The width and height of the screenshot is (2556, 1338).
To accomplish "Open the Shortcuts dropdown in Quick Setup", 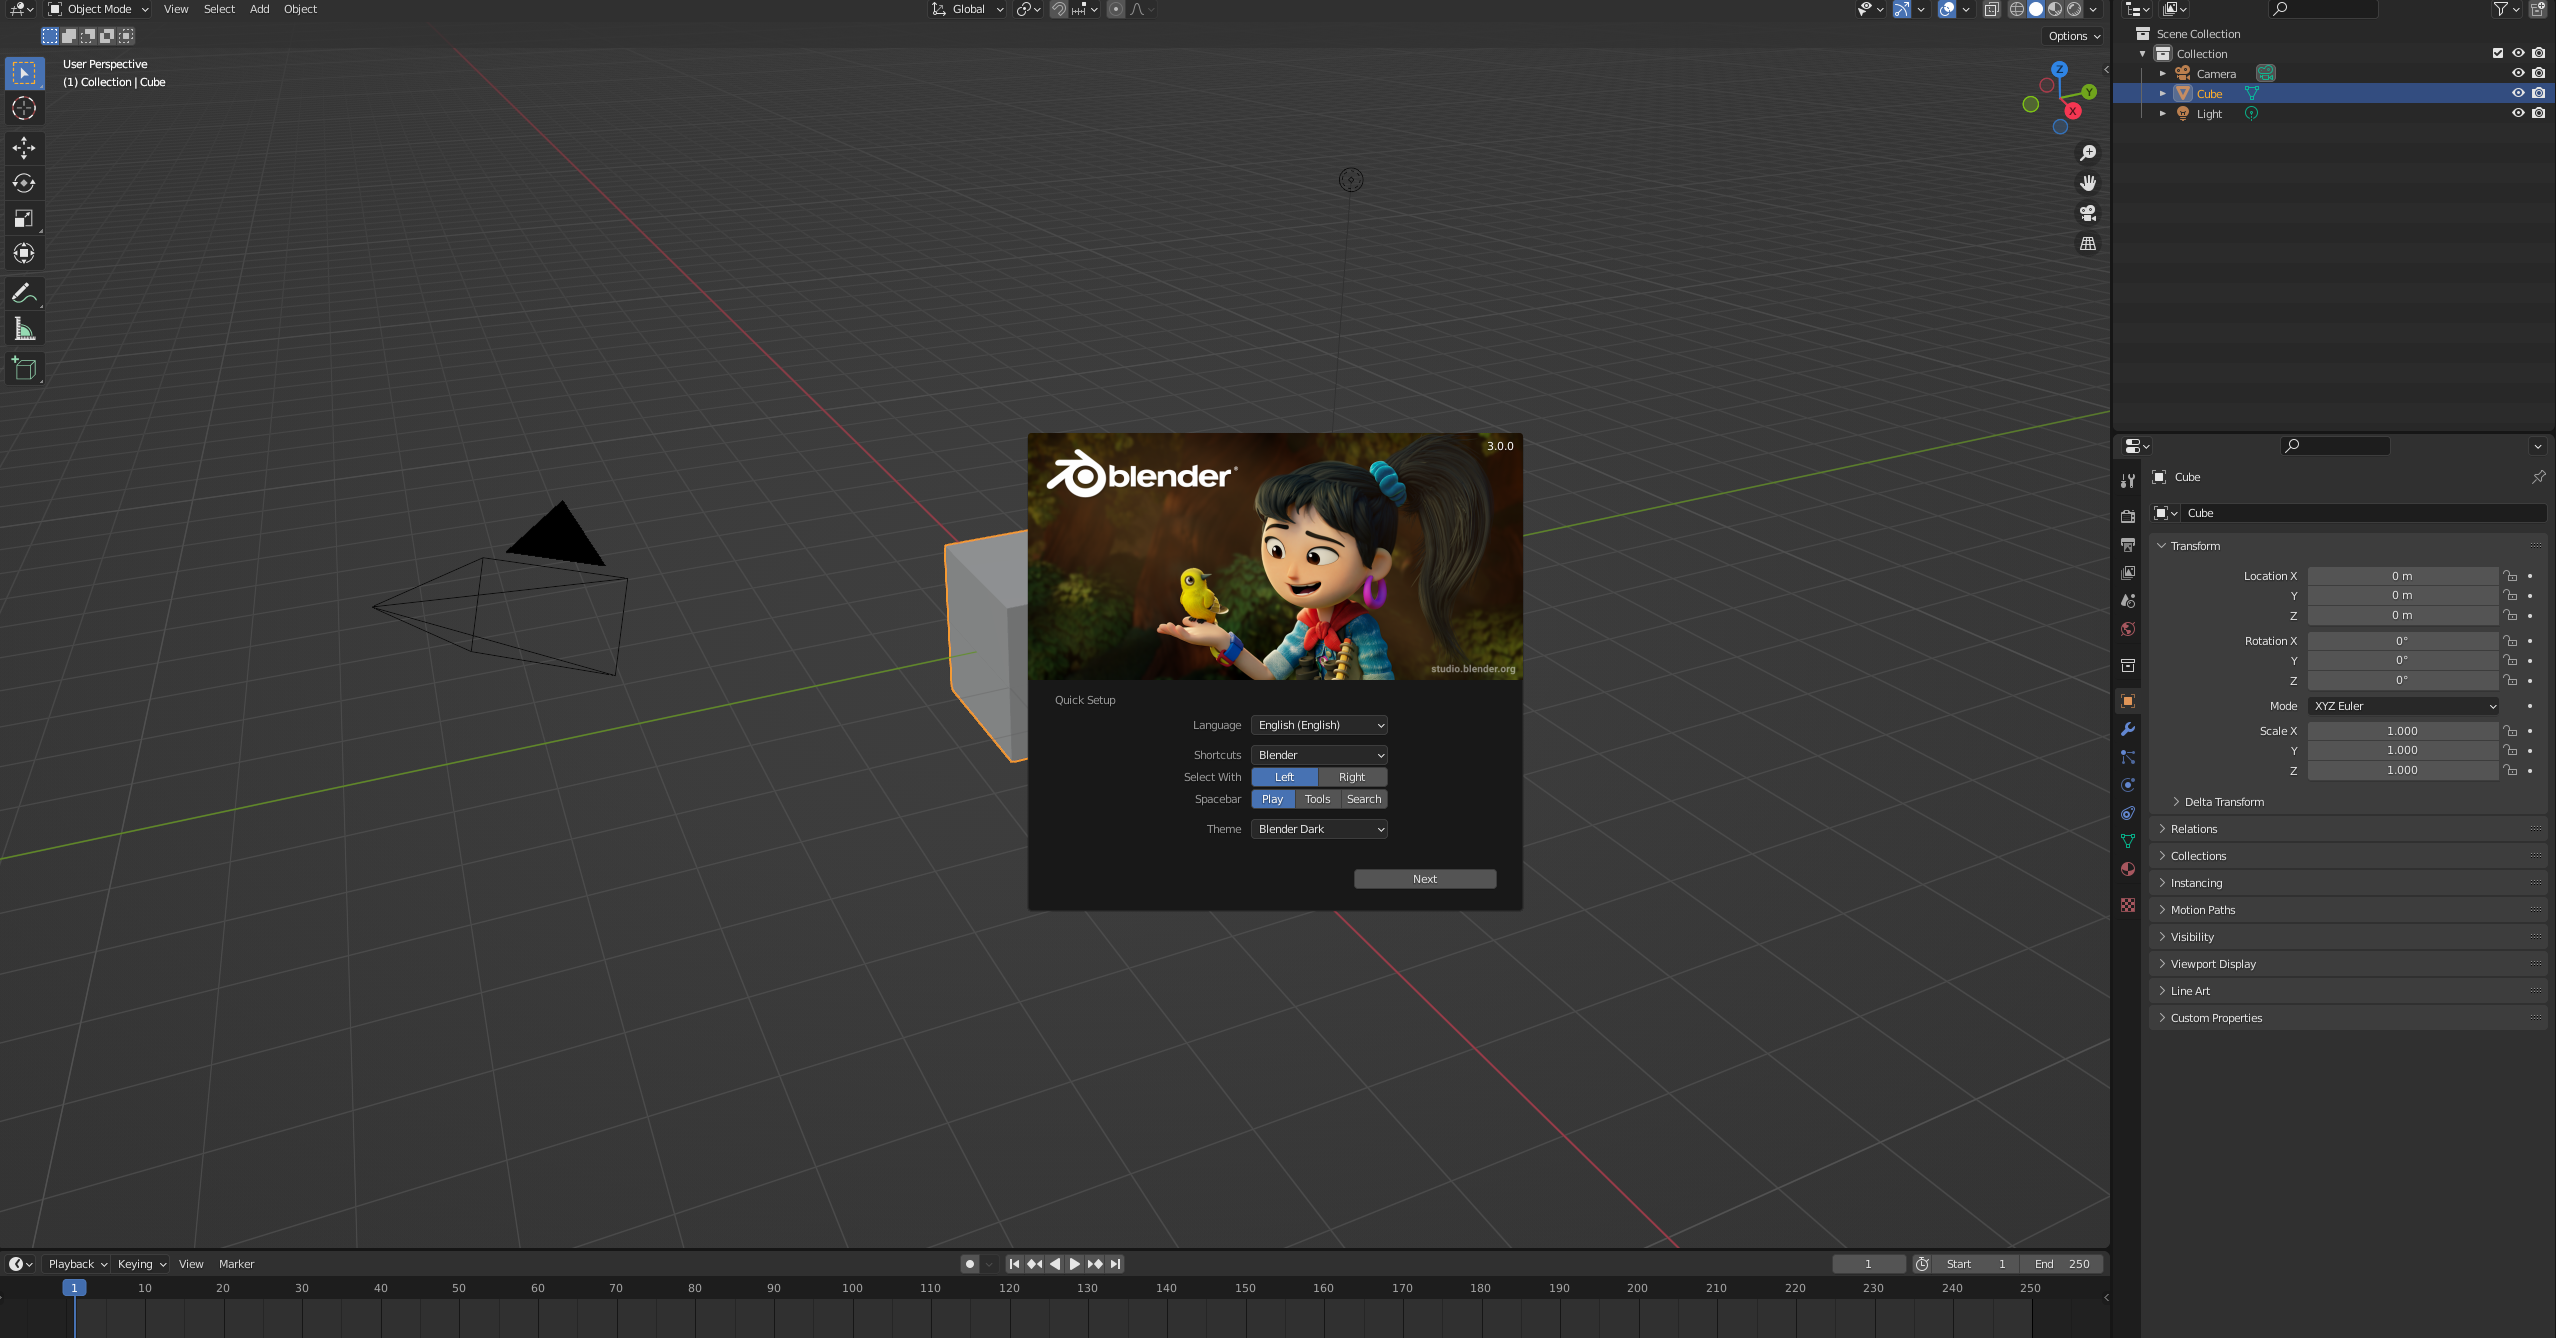I will [x=1318, y=755].
